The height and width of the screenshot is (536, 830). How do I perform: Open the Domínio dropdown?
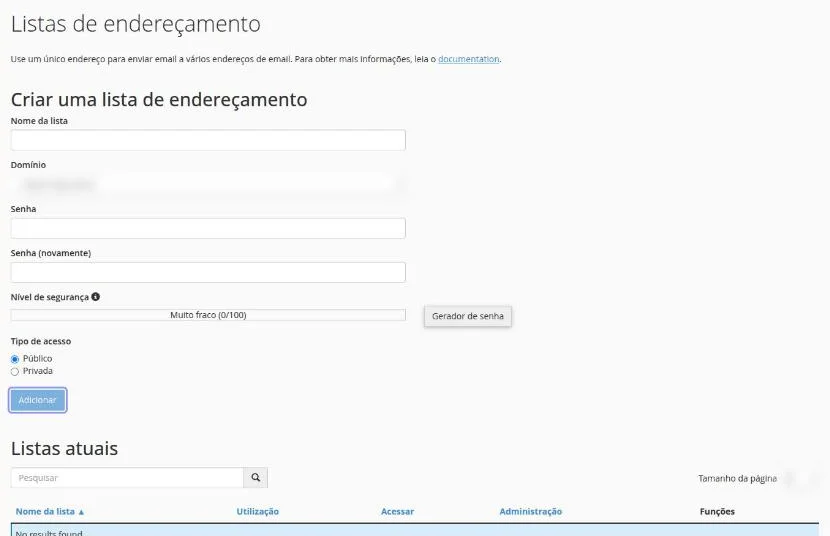(x=208, y=184)
